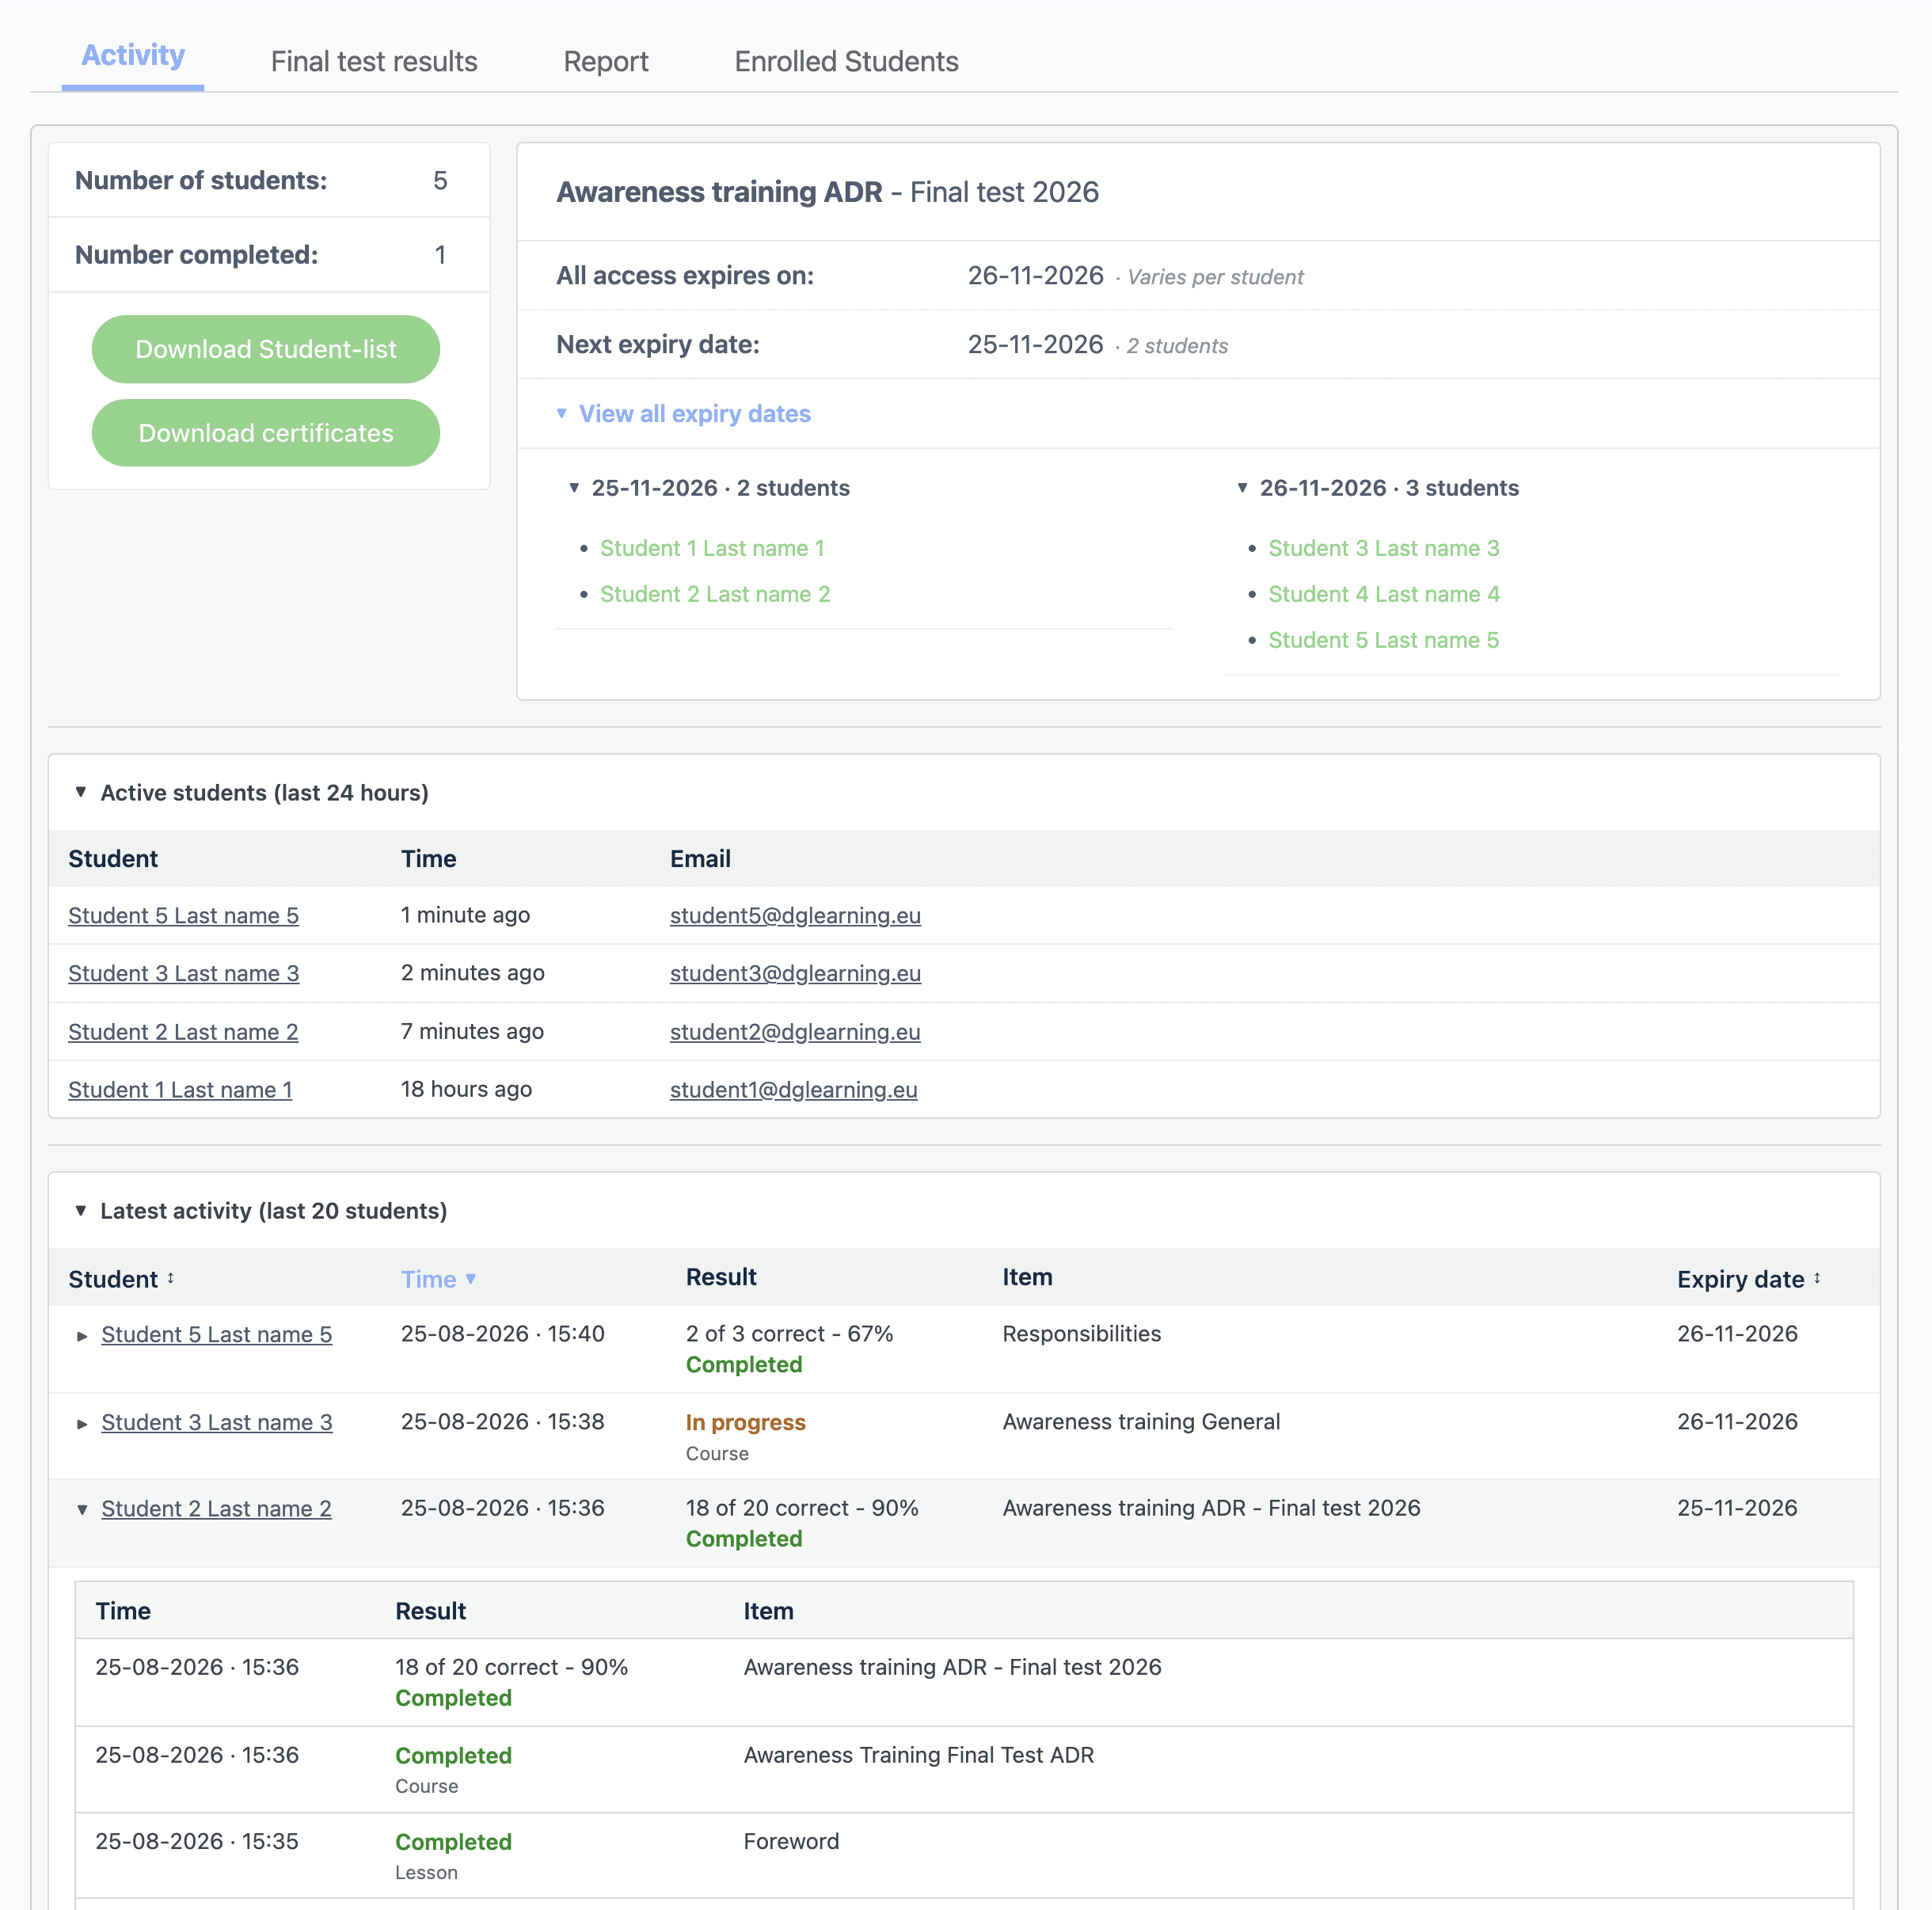Click the '2 of 3 correct - 67%' result
The image size is (1932, 1910).
[789, 1334]
